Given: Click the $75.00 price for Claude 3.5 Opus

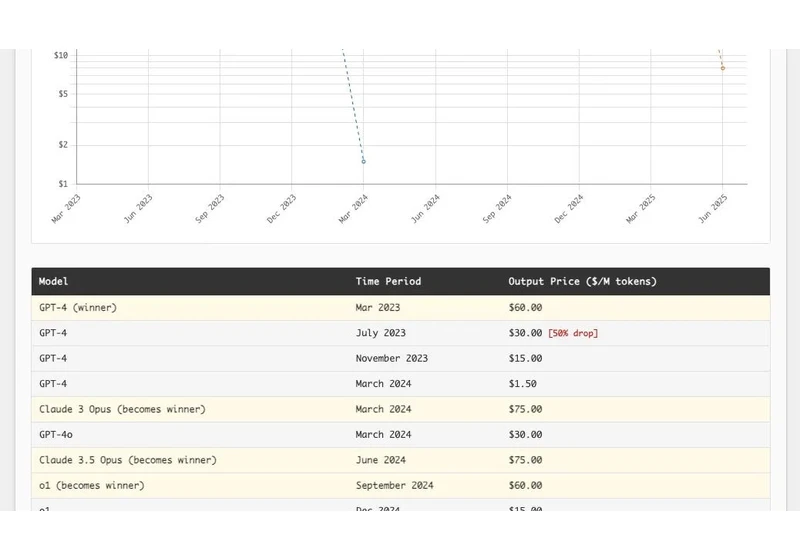Looking at the screenshot, I should [x=525, y=460].
